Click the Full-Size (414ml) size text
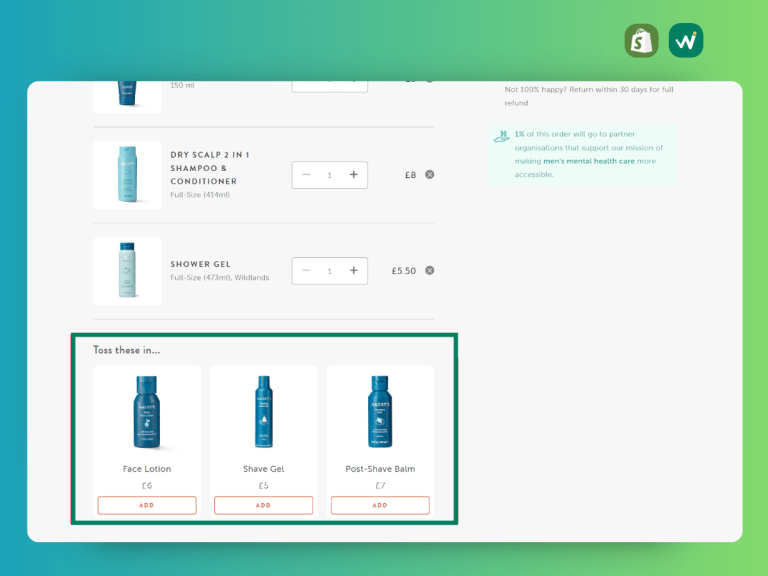The height and width of the screenshot is (576, 768). (200, 194)
